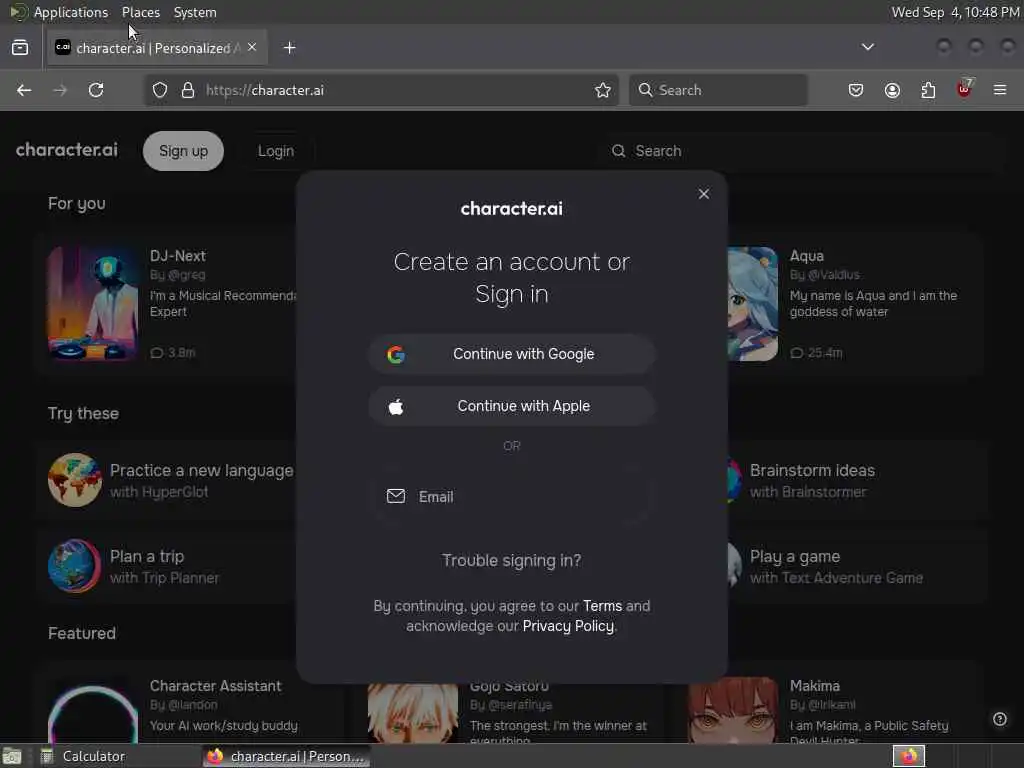
Task: Click the padlock site security icon
Action: (x=188, y=90)
